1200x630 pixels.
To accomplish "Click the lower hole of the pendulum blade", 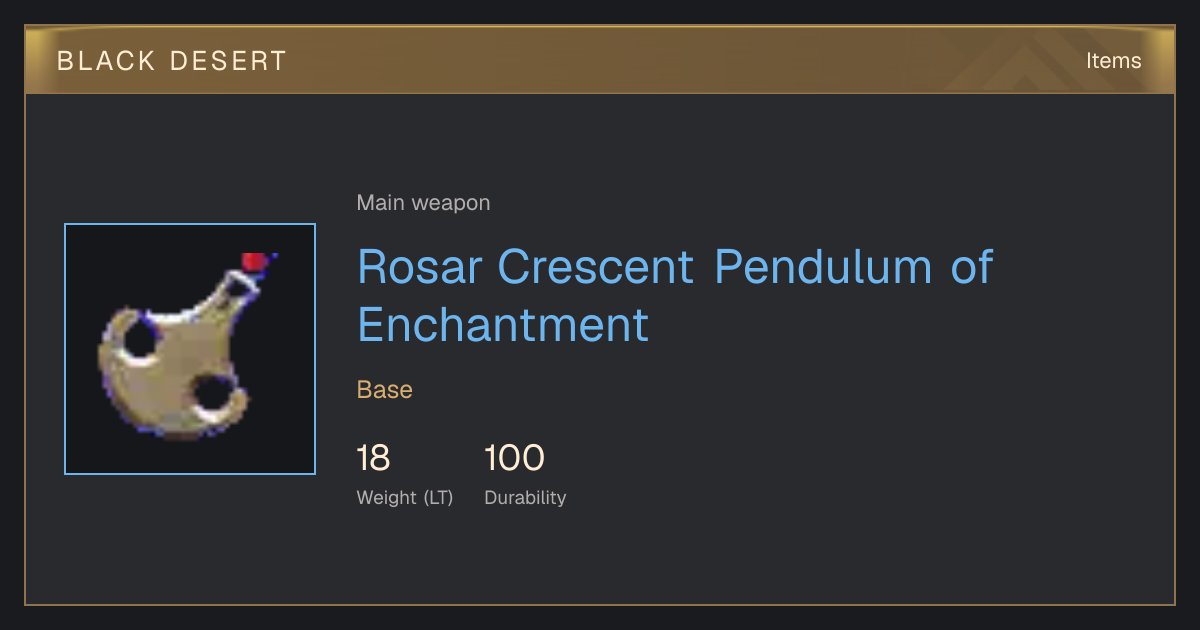I will click(x=211, y=397).
